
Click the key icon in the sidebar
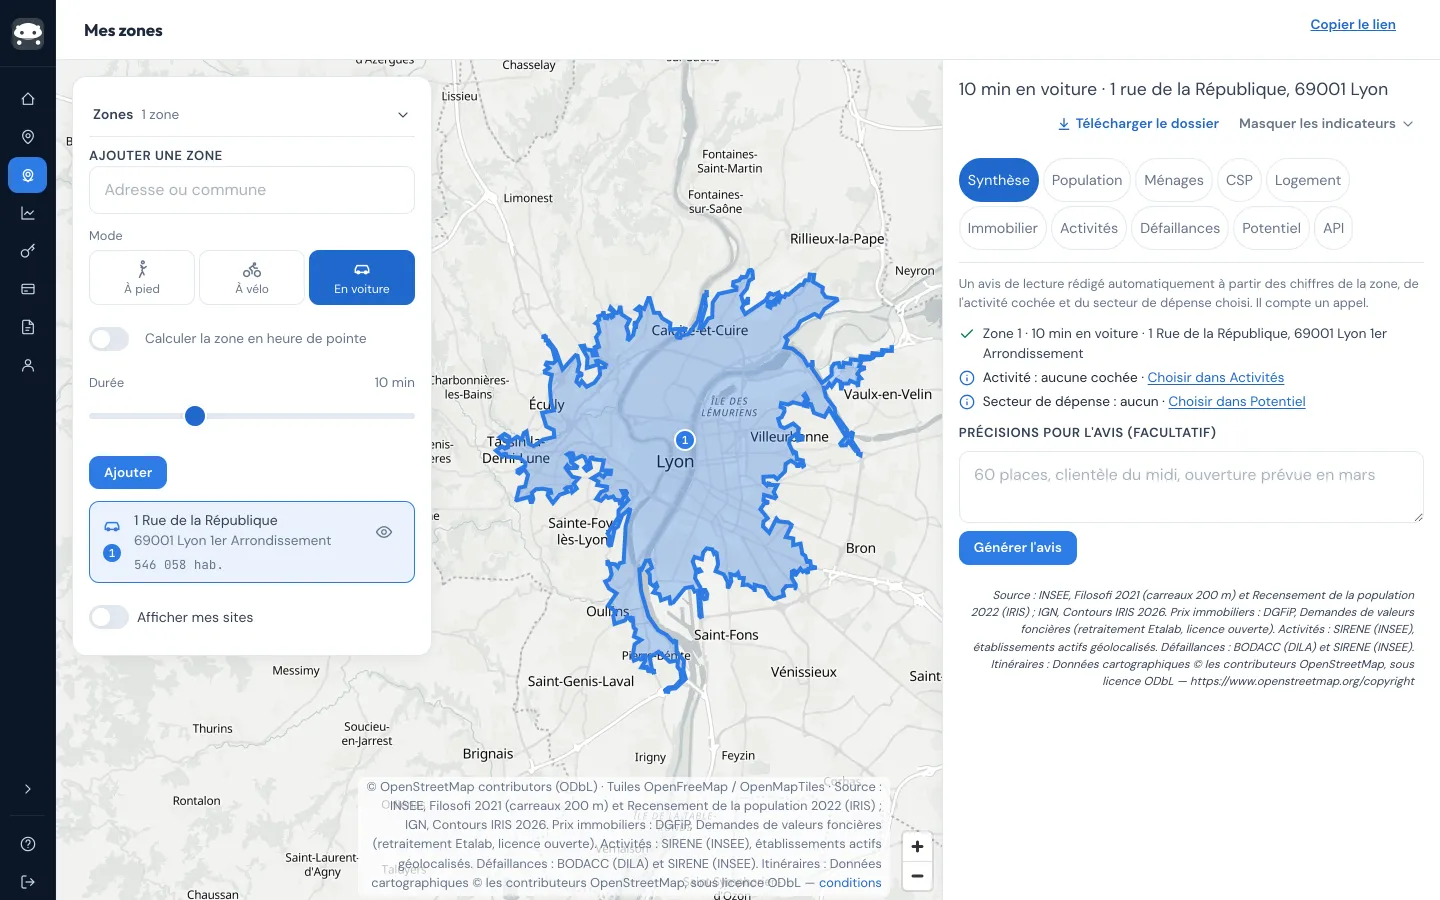pyautogui.click(x=28, y=251)
